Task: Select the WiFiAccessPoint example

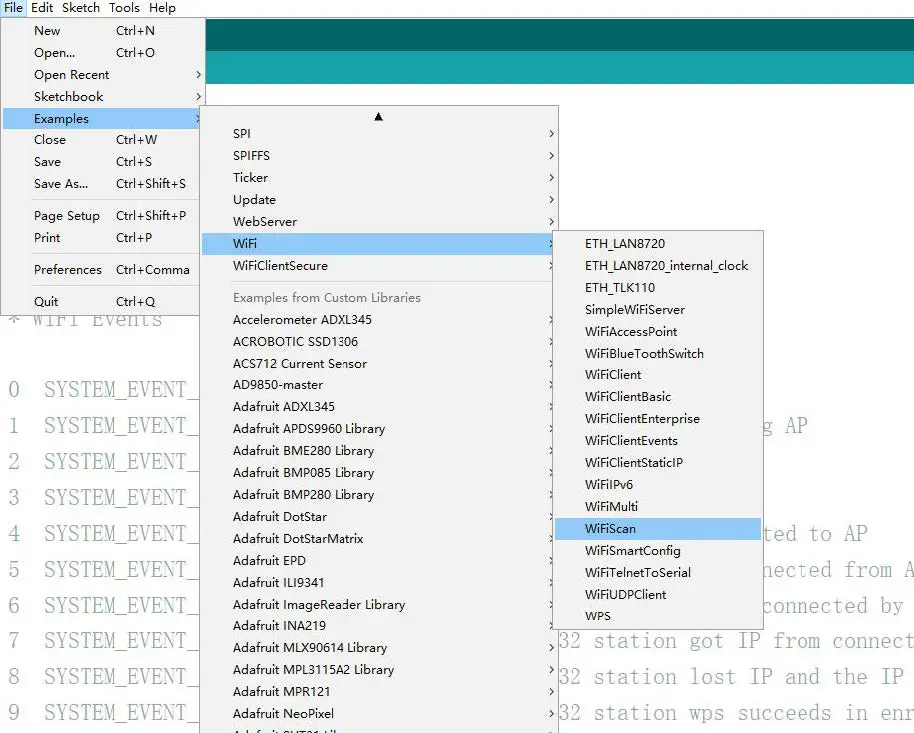Action: pyautogui.click(x=633, y=331)
